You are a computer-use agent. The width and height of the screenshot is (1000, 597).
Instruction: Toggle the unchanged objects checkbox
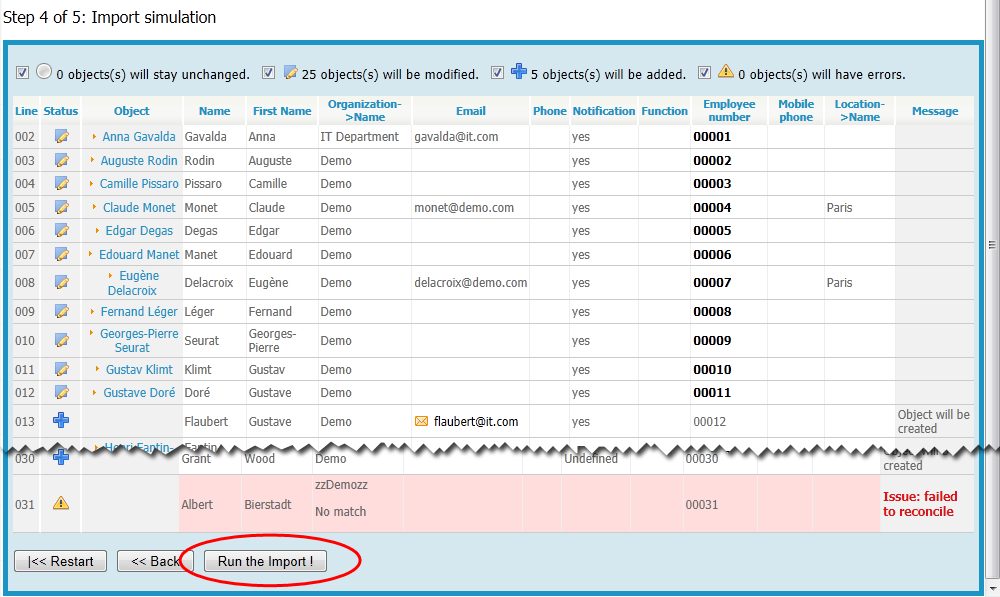coord(22,72)
